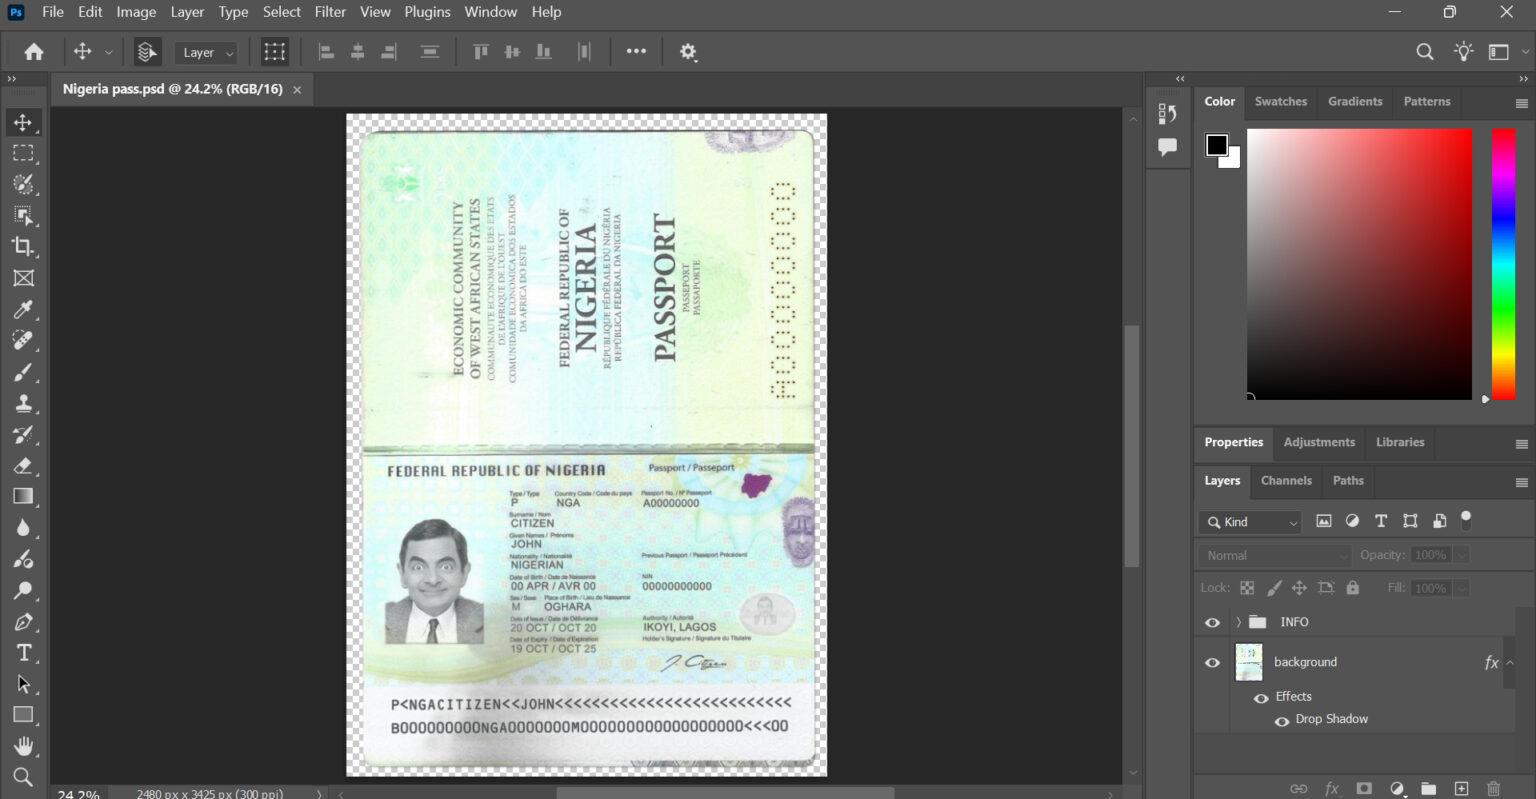Pick the Hand tool
Viewport: 1536px width, 799px height.
(23, 746)
